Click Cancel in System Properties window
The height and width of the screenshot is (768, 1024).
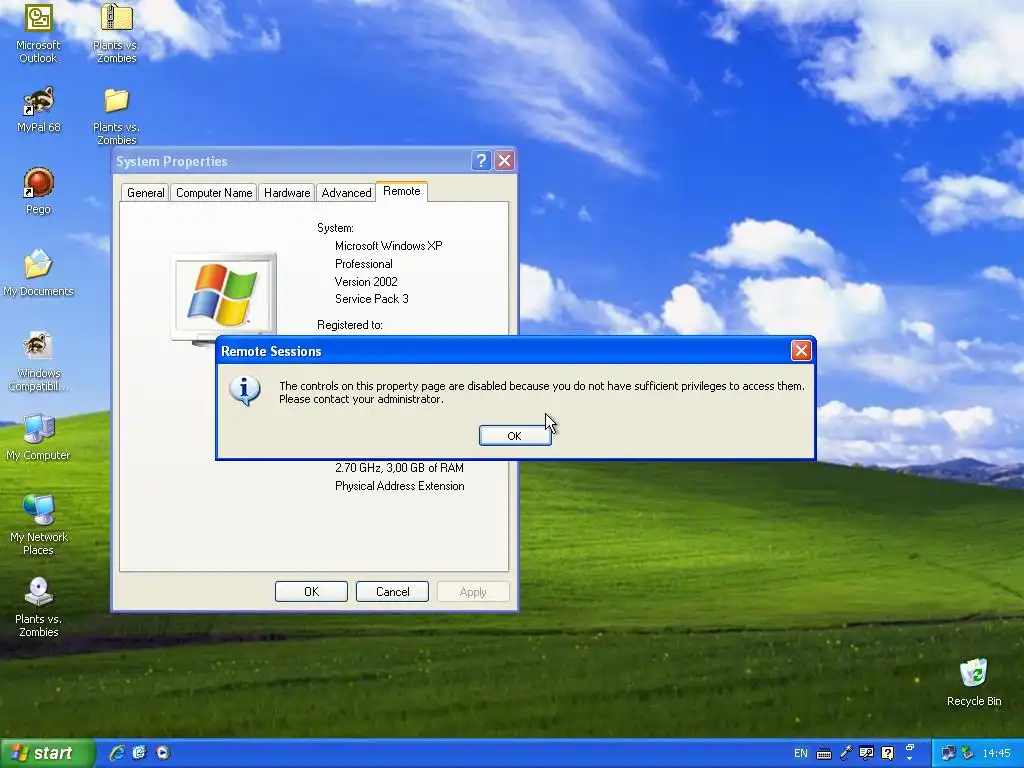click(392, 592)
